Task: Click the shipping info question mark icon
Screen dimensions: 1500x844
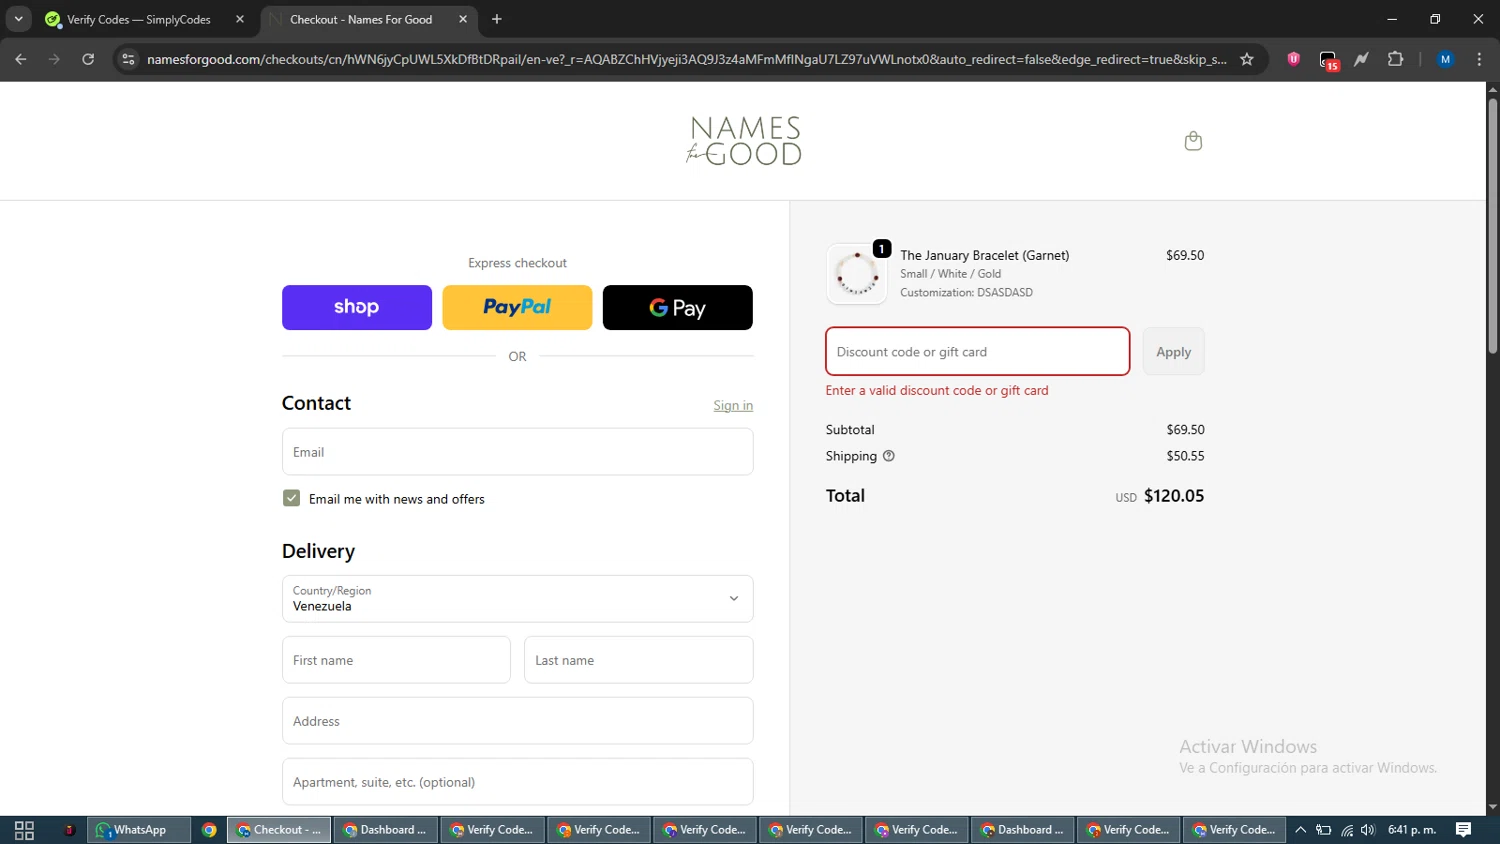Action: click(x=888, y=456)
